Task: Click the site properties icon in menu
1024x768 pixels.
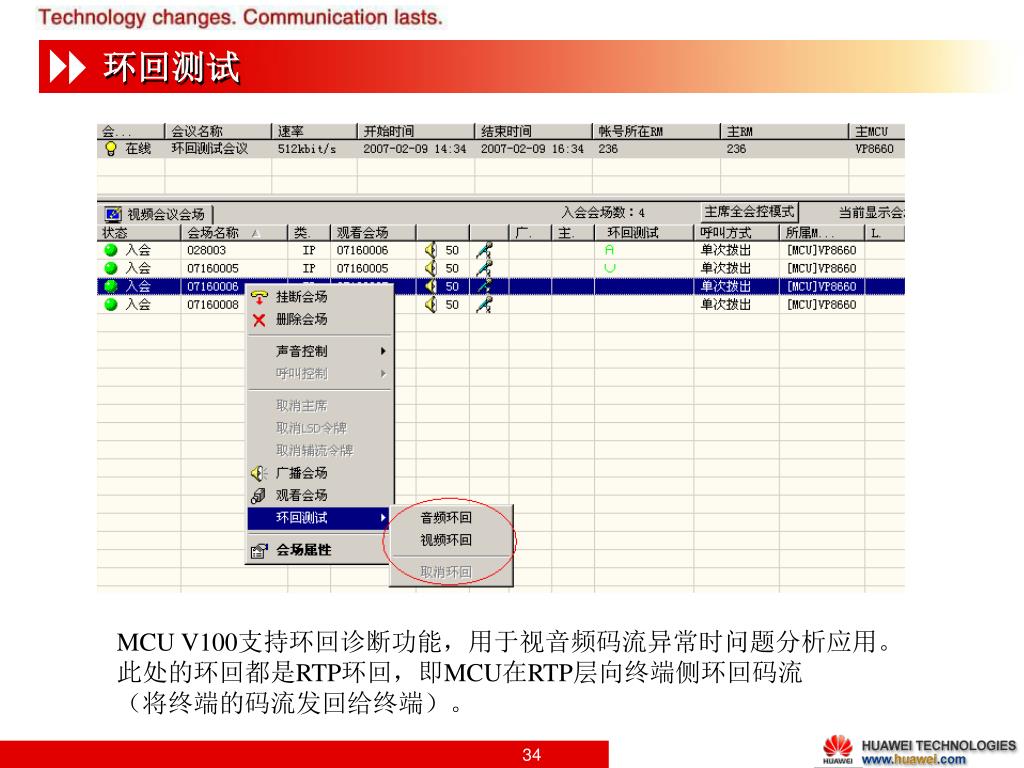Action: 259,551
